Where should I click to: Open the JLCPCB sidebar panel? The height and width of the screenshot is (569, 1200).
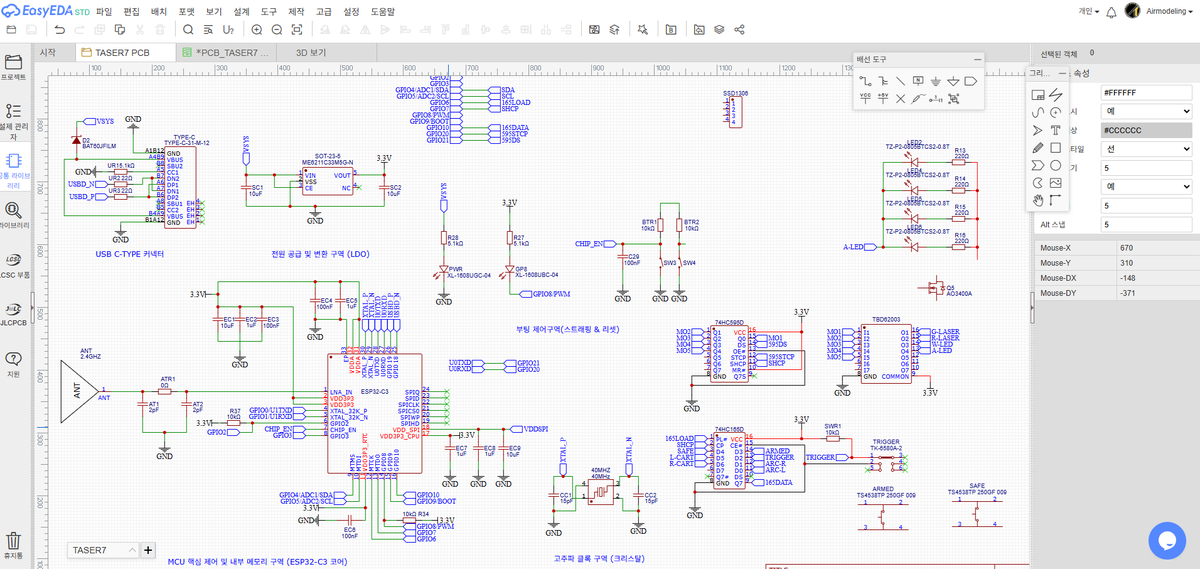14,313
